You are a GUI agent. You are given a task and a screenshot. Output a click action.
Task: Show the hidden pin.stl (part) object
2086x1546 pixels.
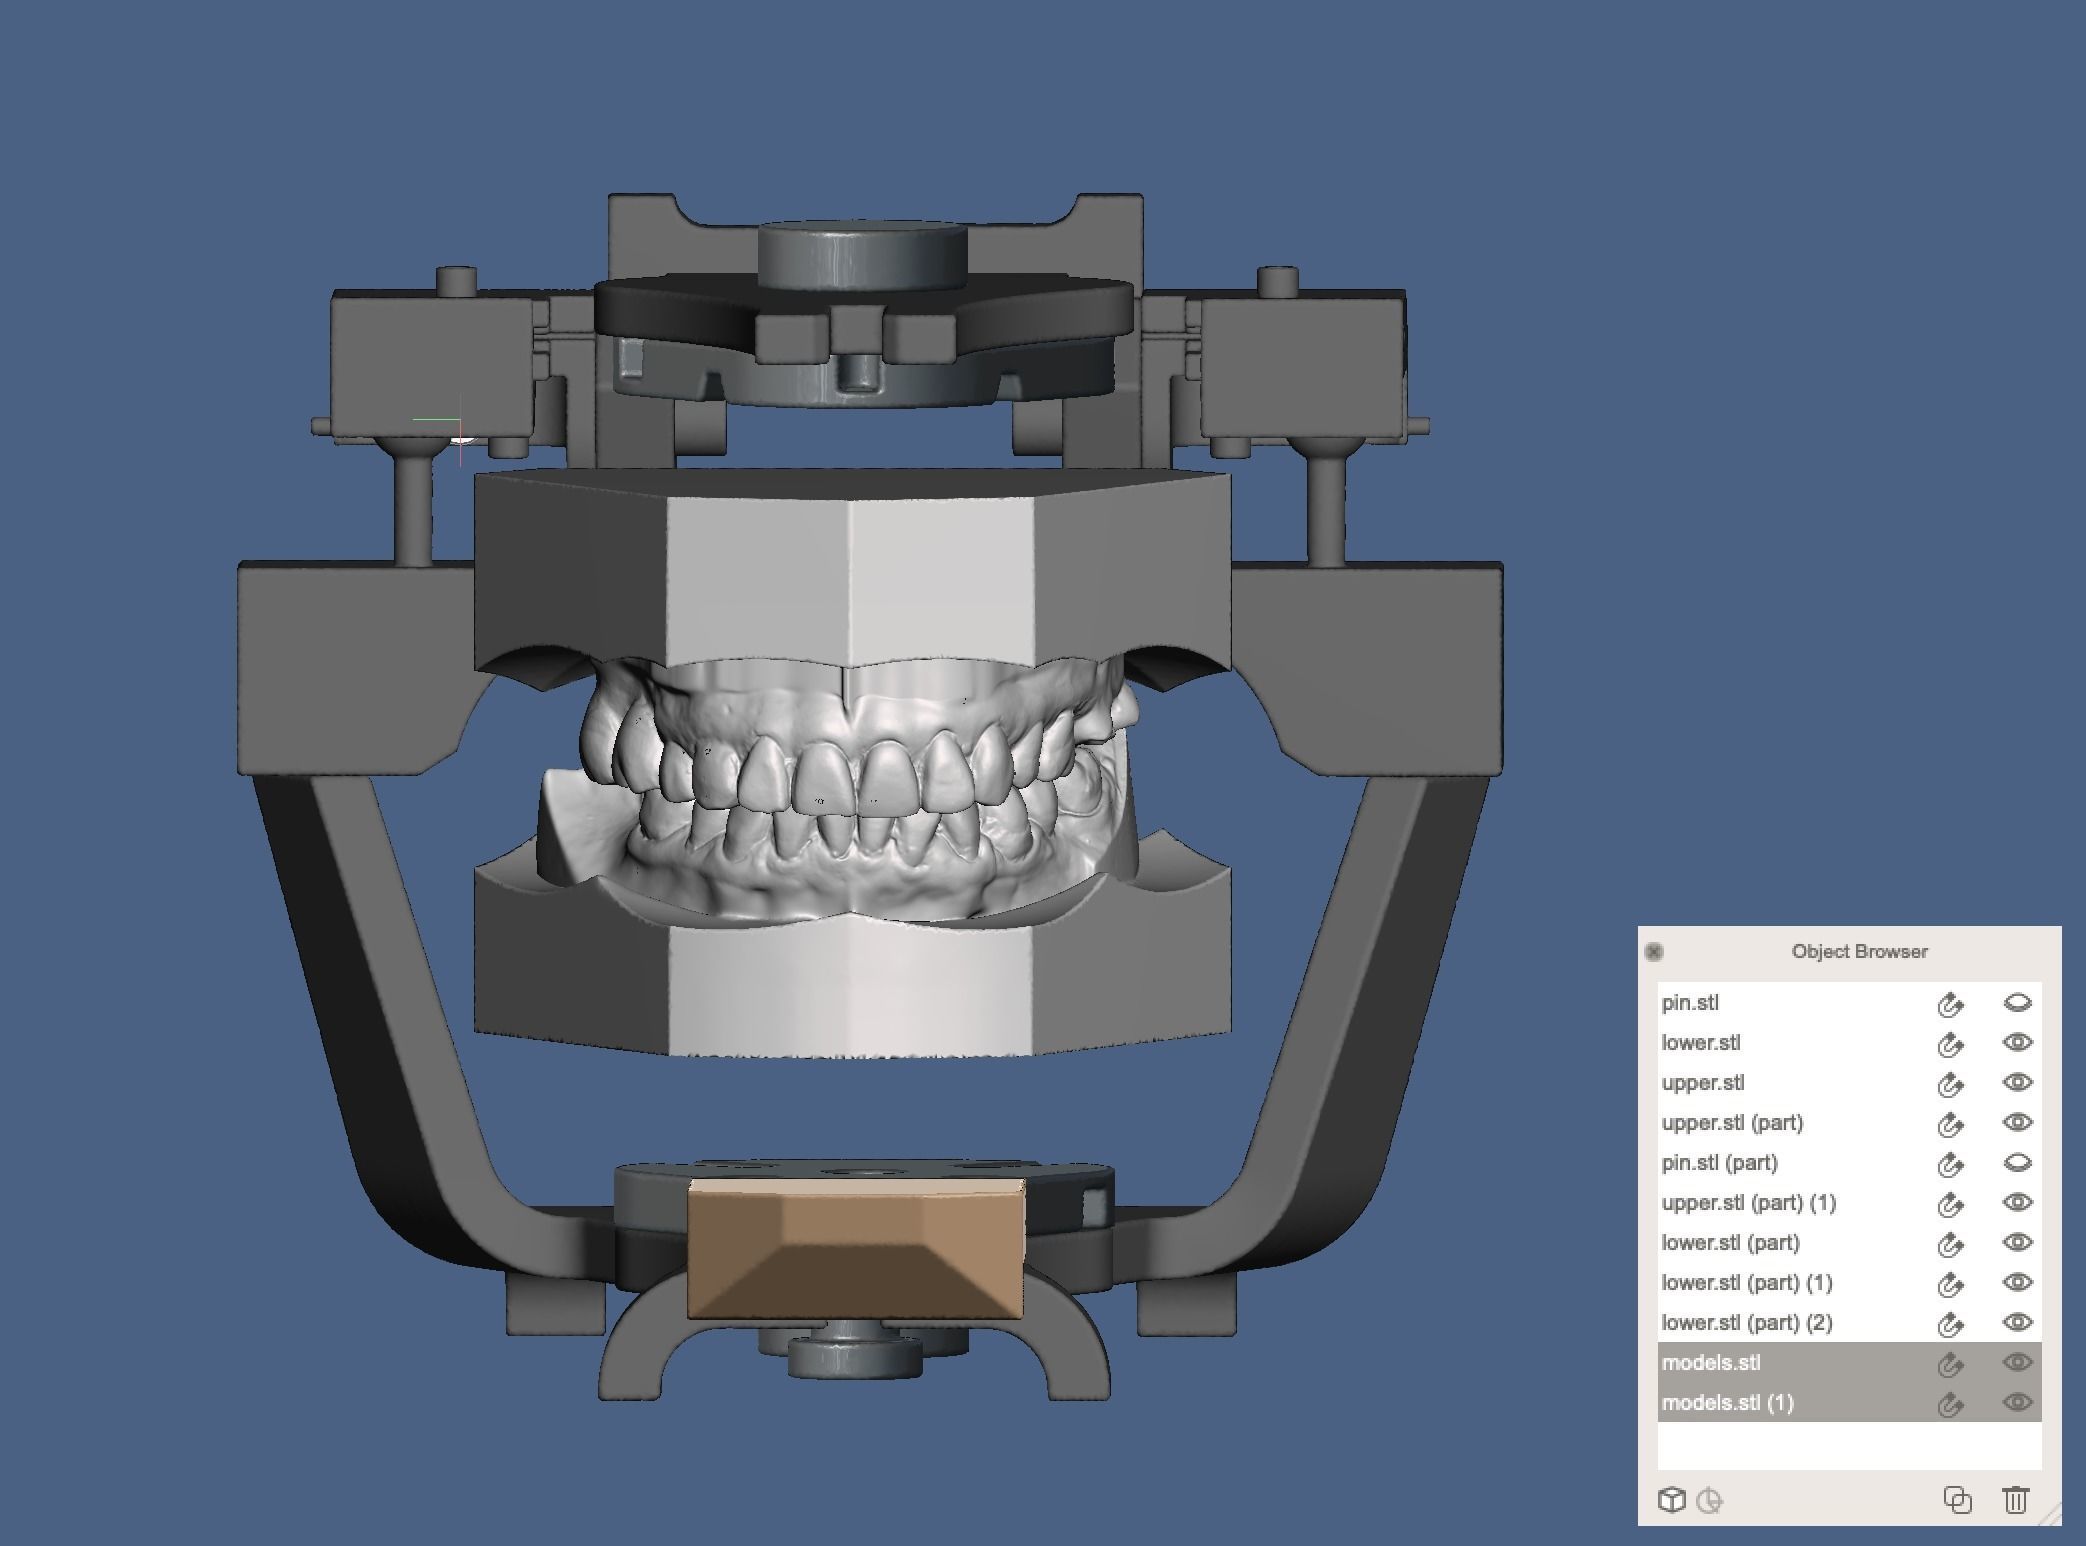tap(2017, 1163)
